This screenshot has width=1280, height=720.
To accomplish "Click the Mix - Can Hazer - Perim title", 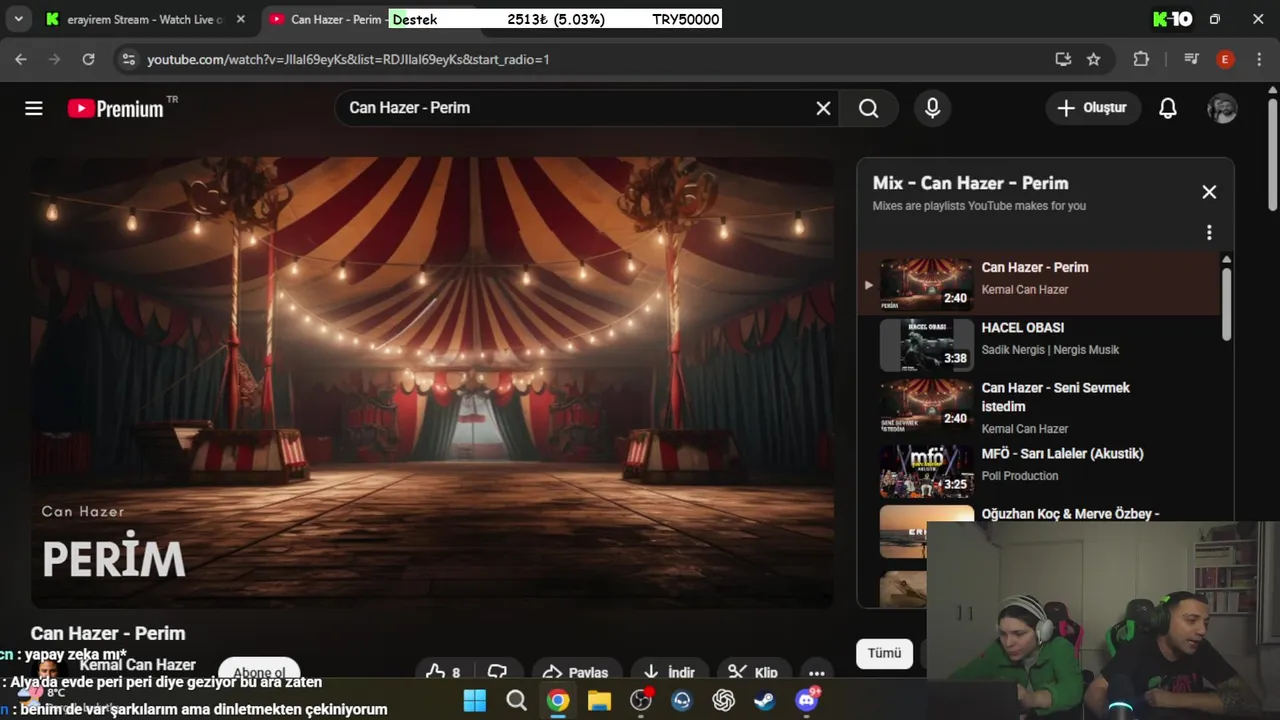I will [x=970, y=183].
